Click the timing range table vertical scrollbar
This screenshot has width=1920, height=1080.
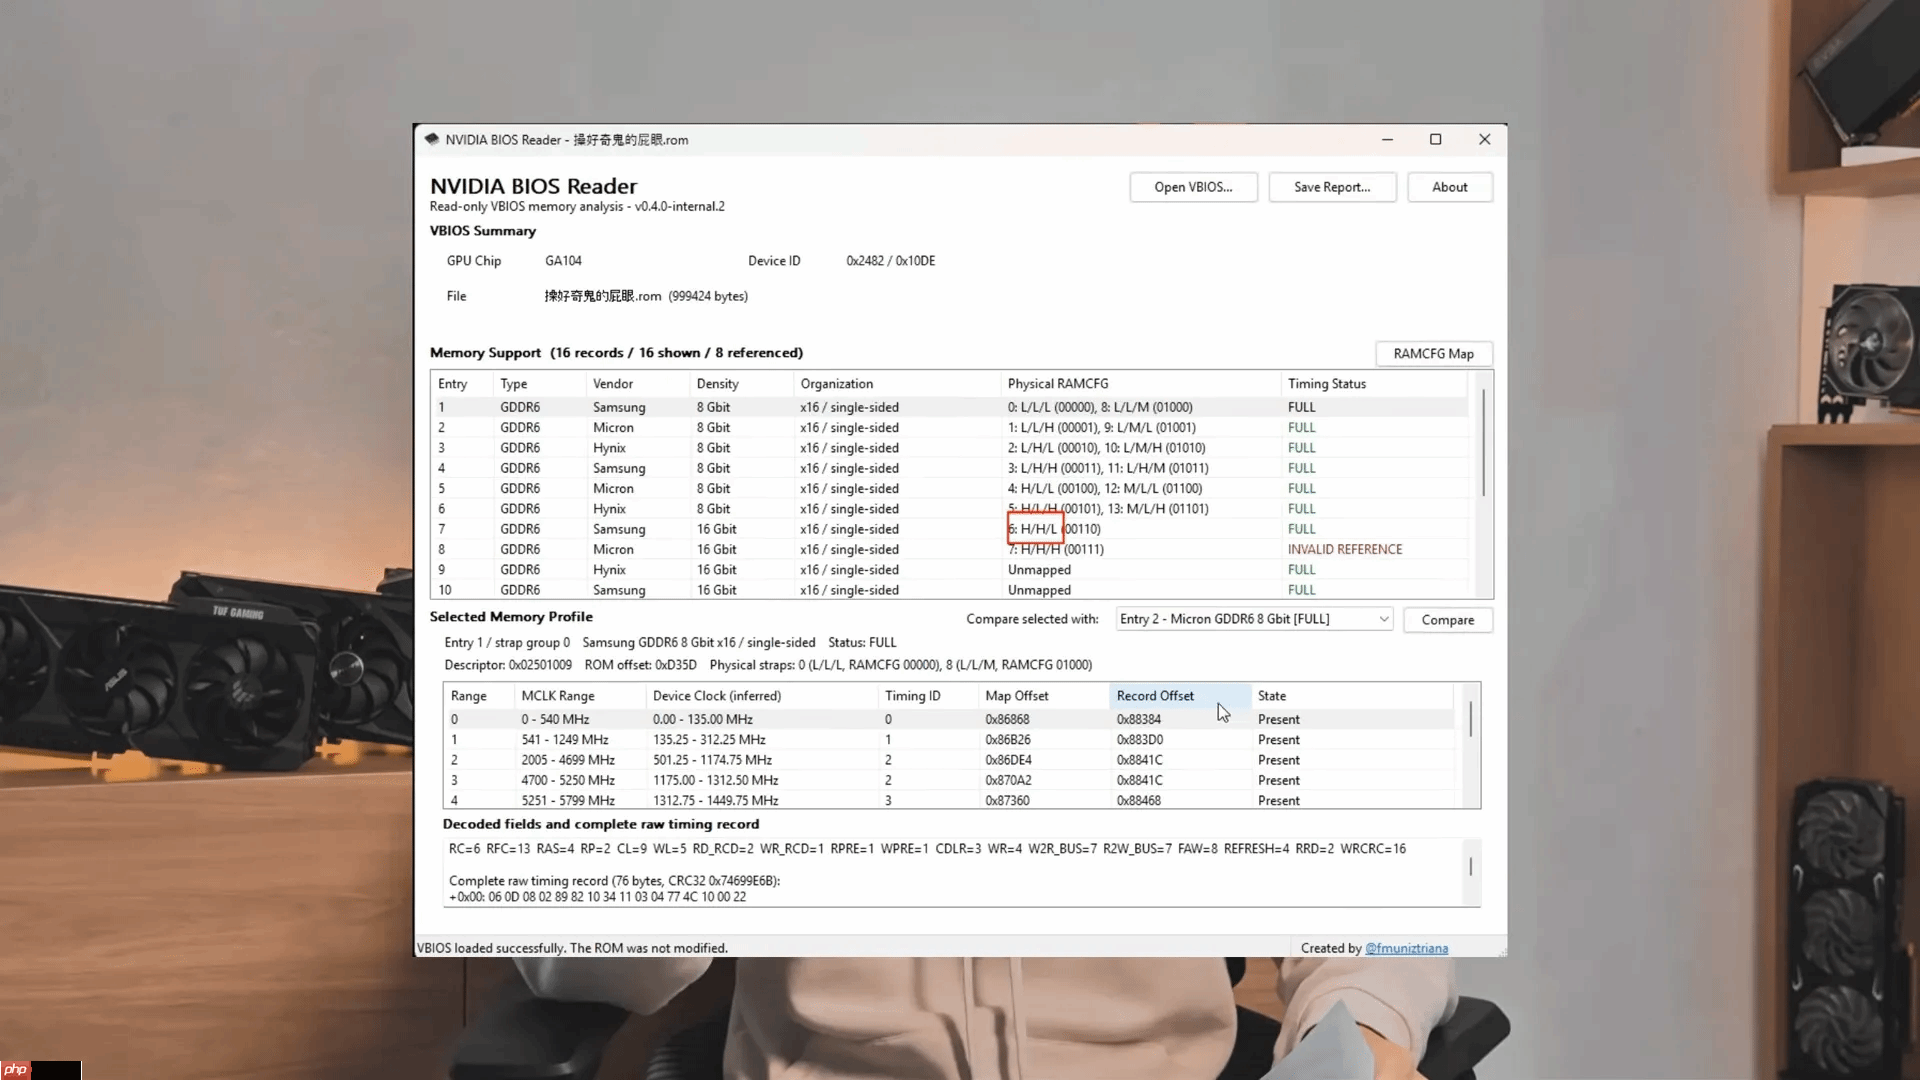pos(1470,719)
